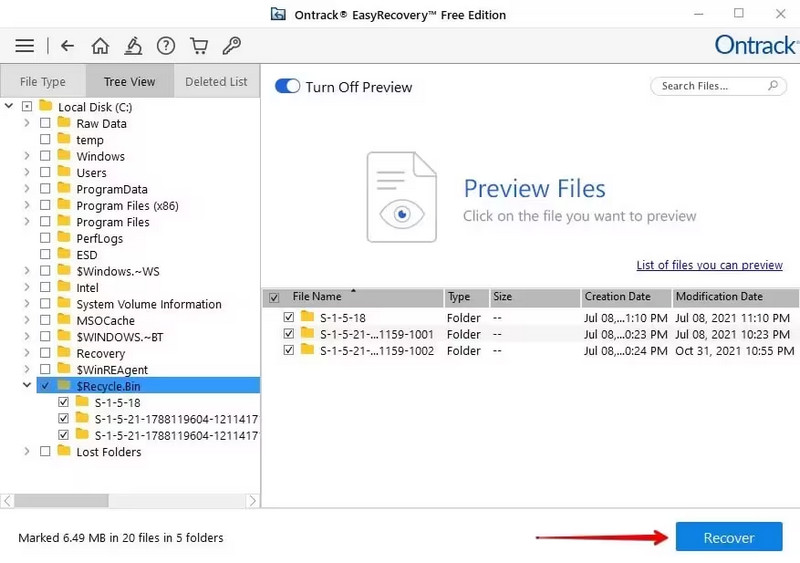Sort by the Creation Date column

[x=626, y=297]
